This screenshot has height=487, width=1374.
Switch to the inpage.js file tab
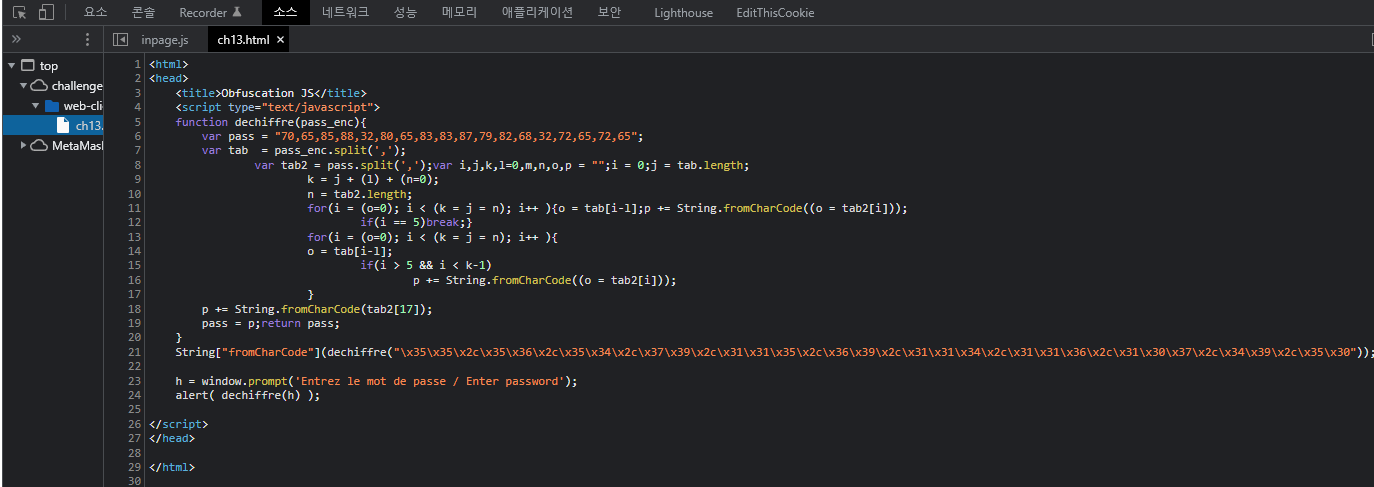(165, 39)
